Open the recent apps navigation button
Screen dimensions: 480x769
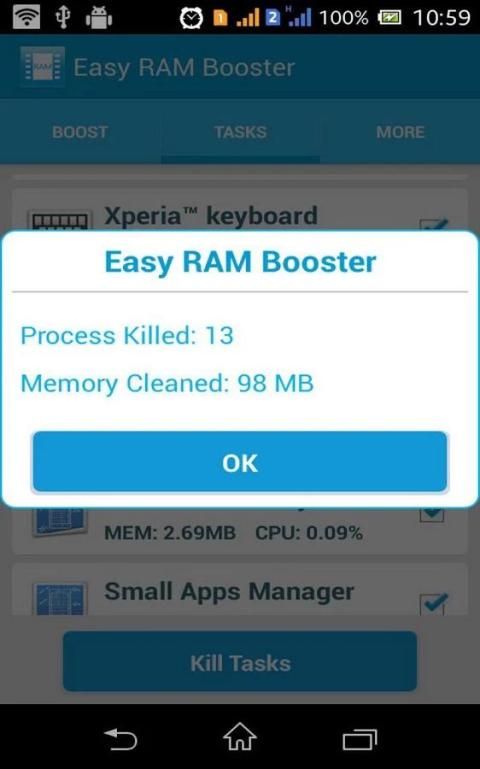359,739
